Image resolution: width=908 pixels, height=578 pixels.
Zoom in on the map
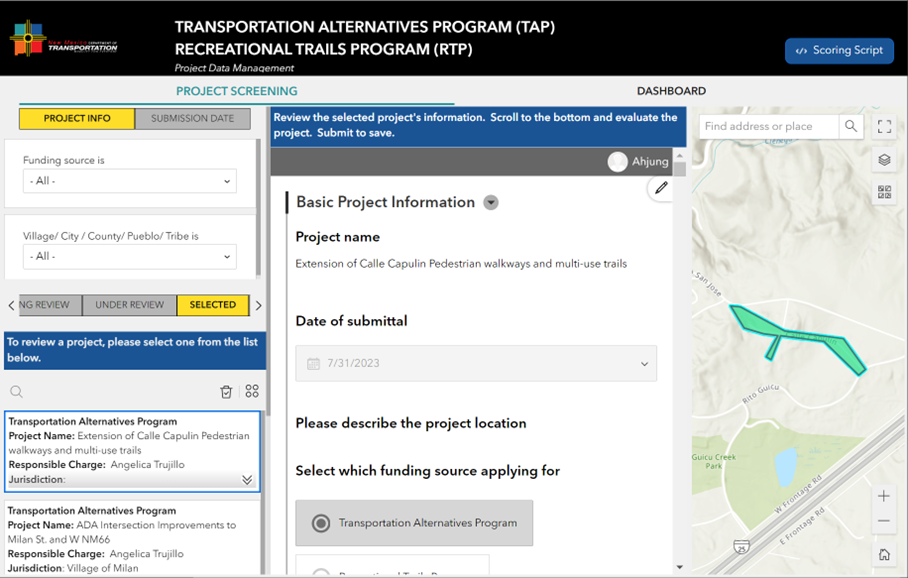click(x=884, y=497)
